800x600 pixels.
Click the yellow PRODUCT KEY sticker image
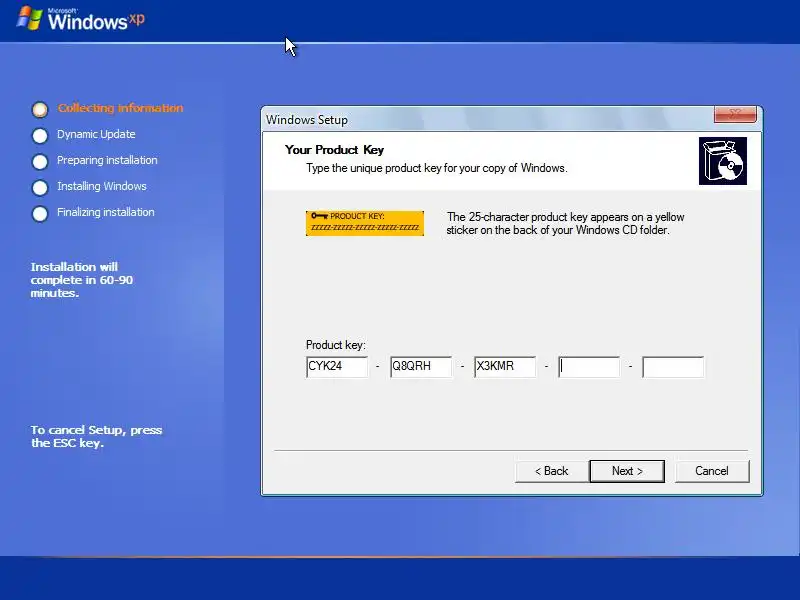(x=365, y=223)
